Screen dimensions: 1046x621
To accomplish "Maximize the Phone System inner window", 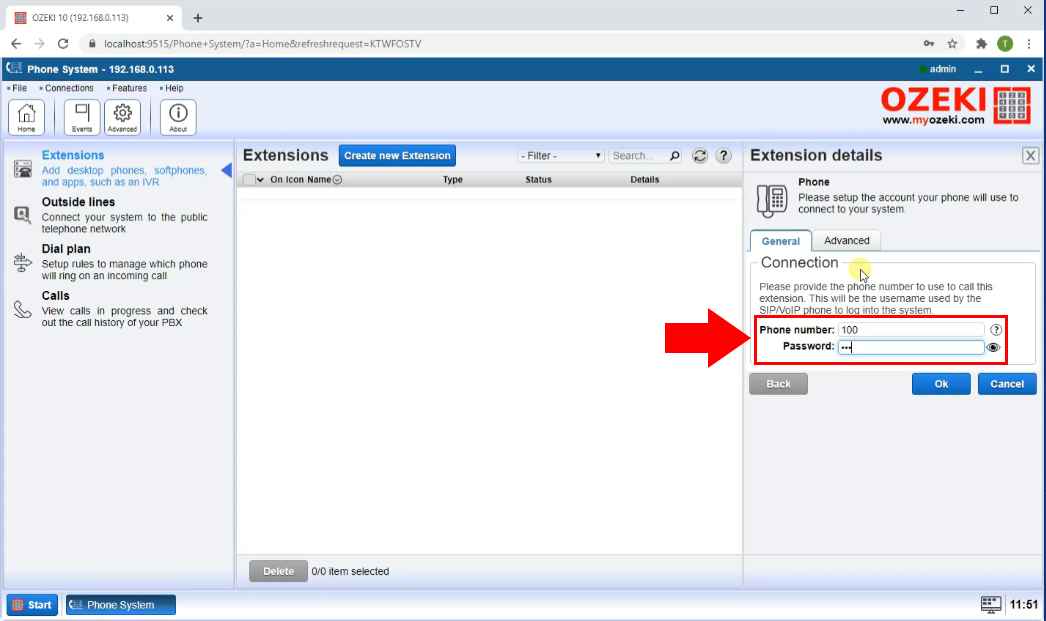I will point(1005,69).
